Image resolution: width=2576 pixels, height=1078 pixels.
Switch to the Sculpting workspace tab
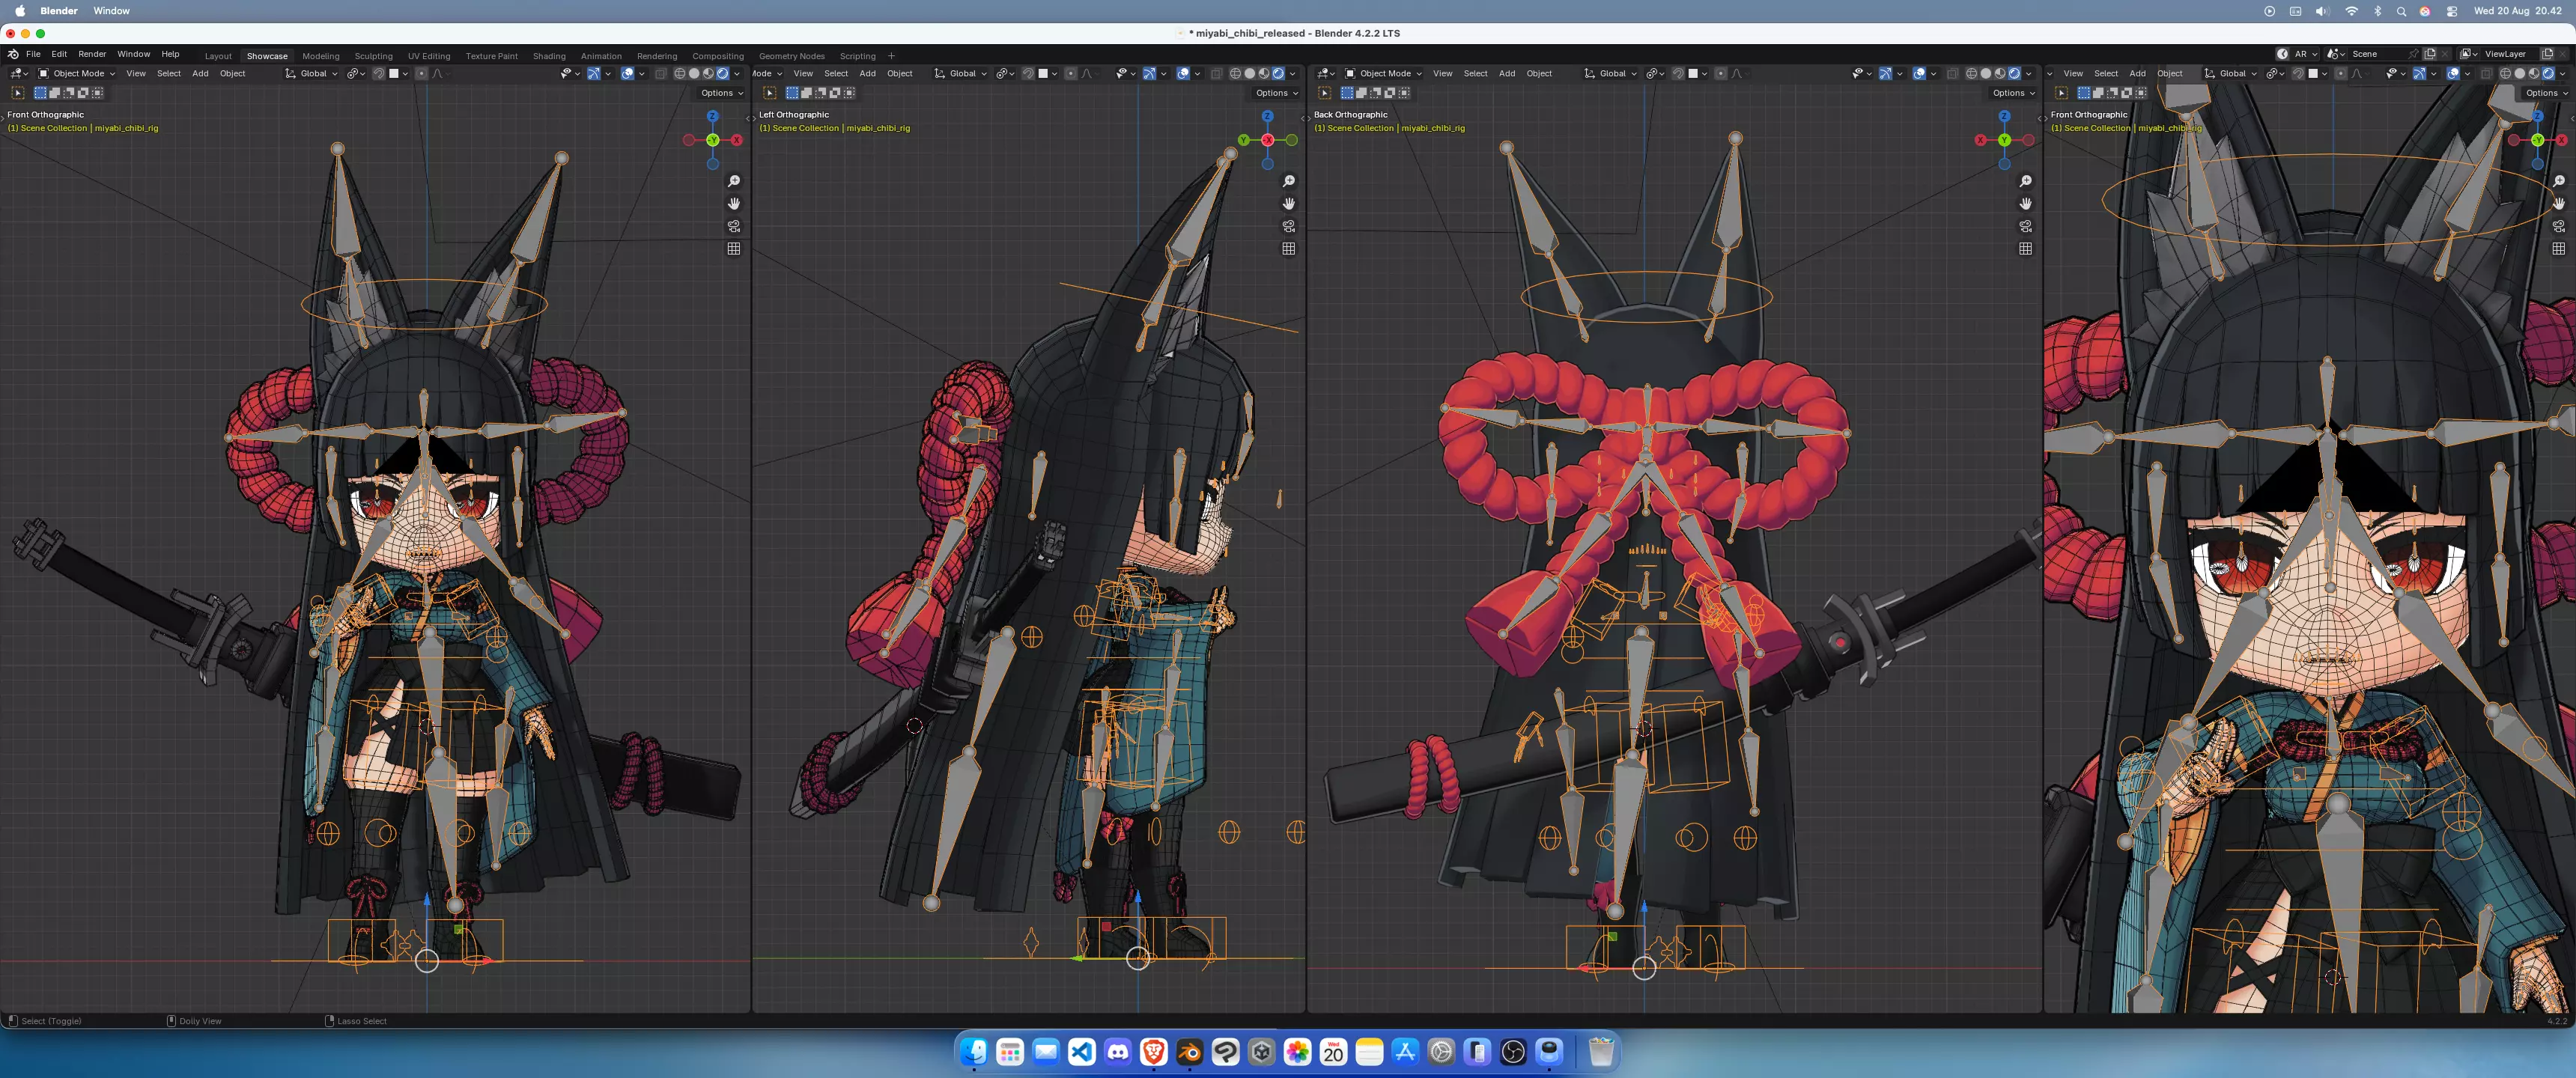tap(373, 56)
